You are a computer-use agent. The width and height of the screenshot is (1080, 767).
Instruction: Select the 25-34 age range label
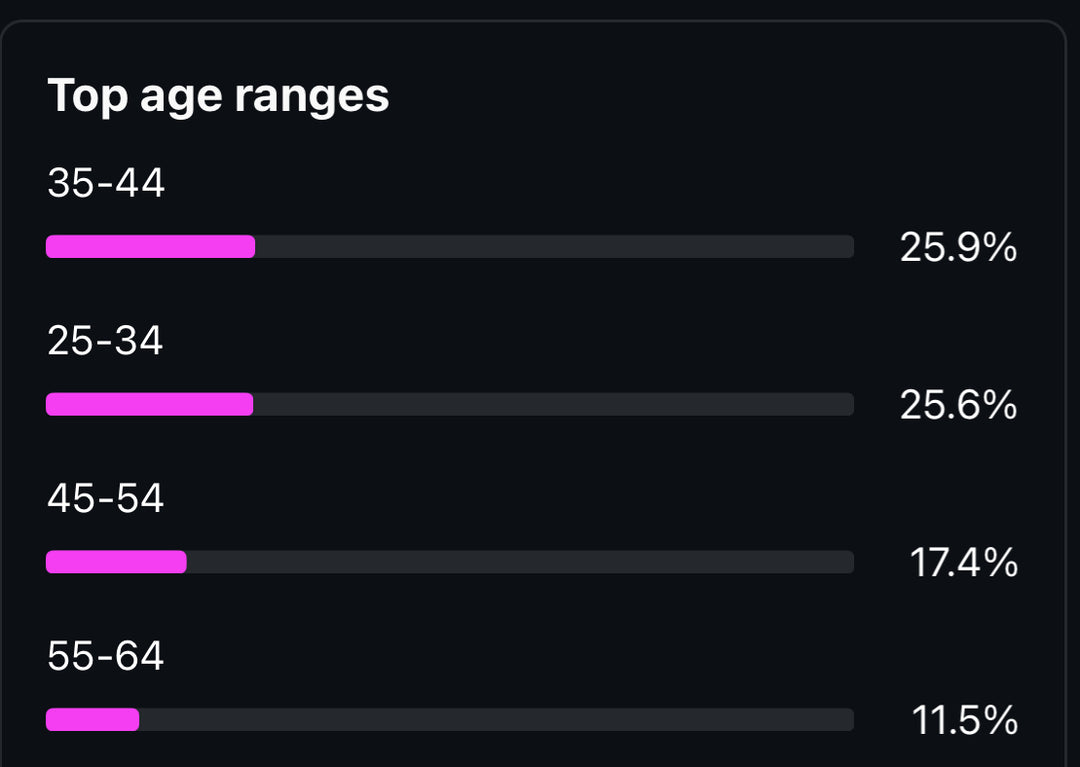pos(105,342)
